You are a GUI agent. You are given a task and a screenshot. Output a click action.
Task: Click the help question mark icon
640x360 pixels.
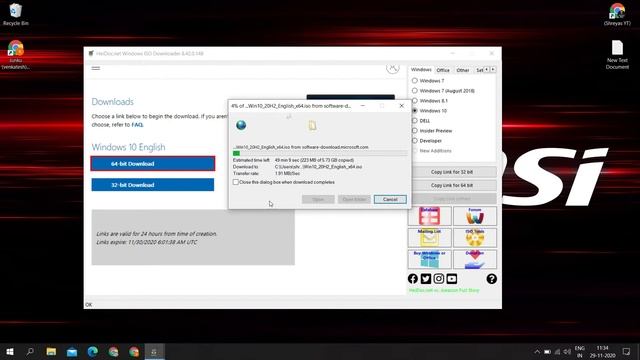[491, 279]
